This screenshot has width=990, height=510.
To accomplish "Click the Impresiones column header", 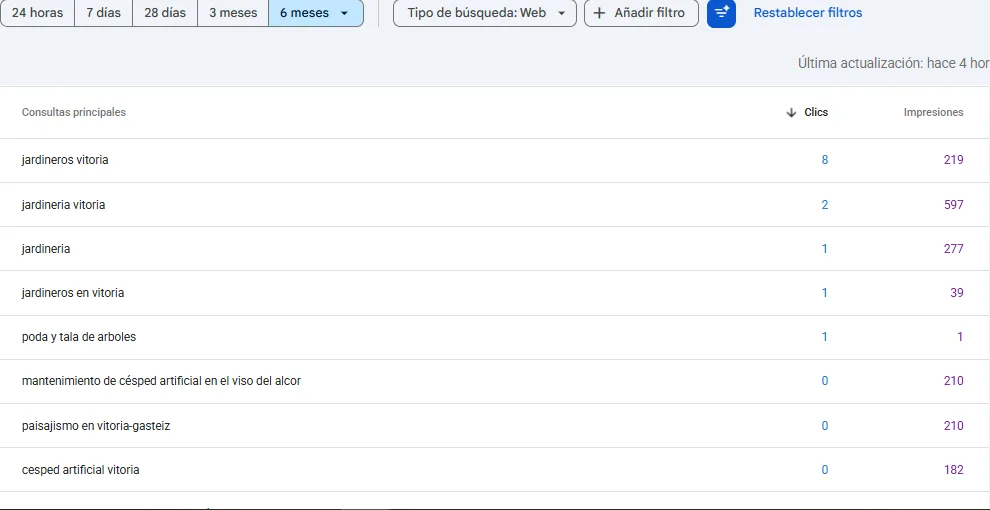I will (933, 112).
